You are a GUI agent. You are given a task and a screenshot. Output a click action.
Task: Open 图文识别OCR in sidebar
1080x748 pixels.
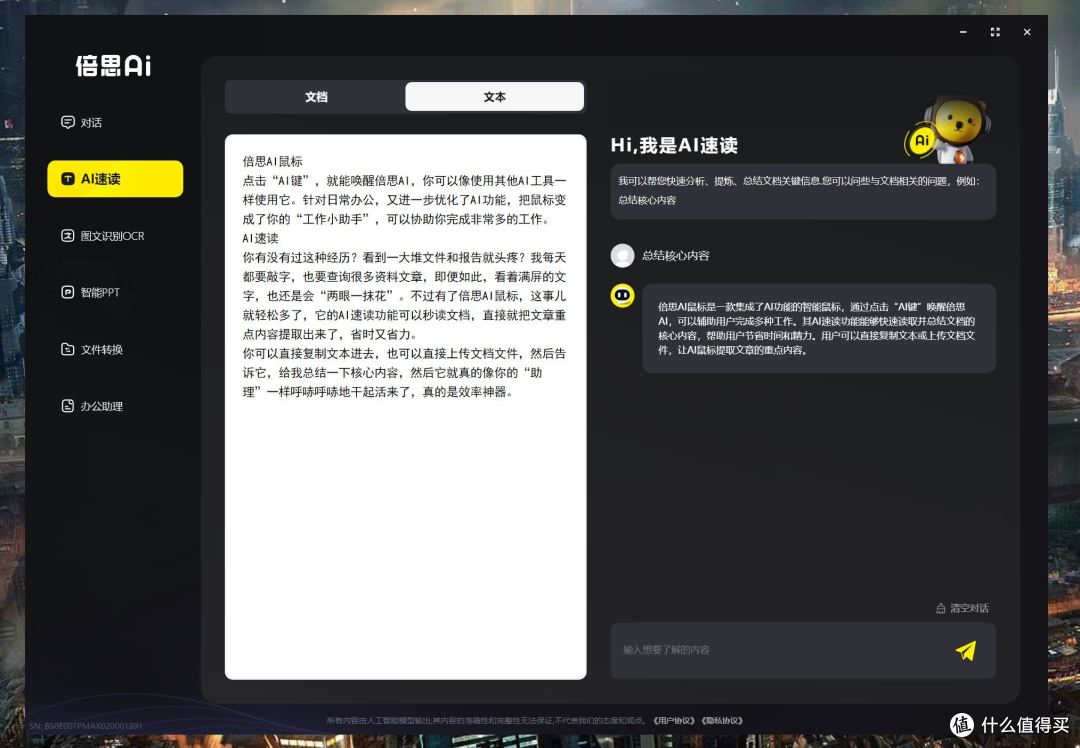click(103, 236)
